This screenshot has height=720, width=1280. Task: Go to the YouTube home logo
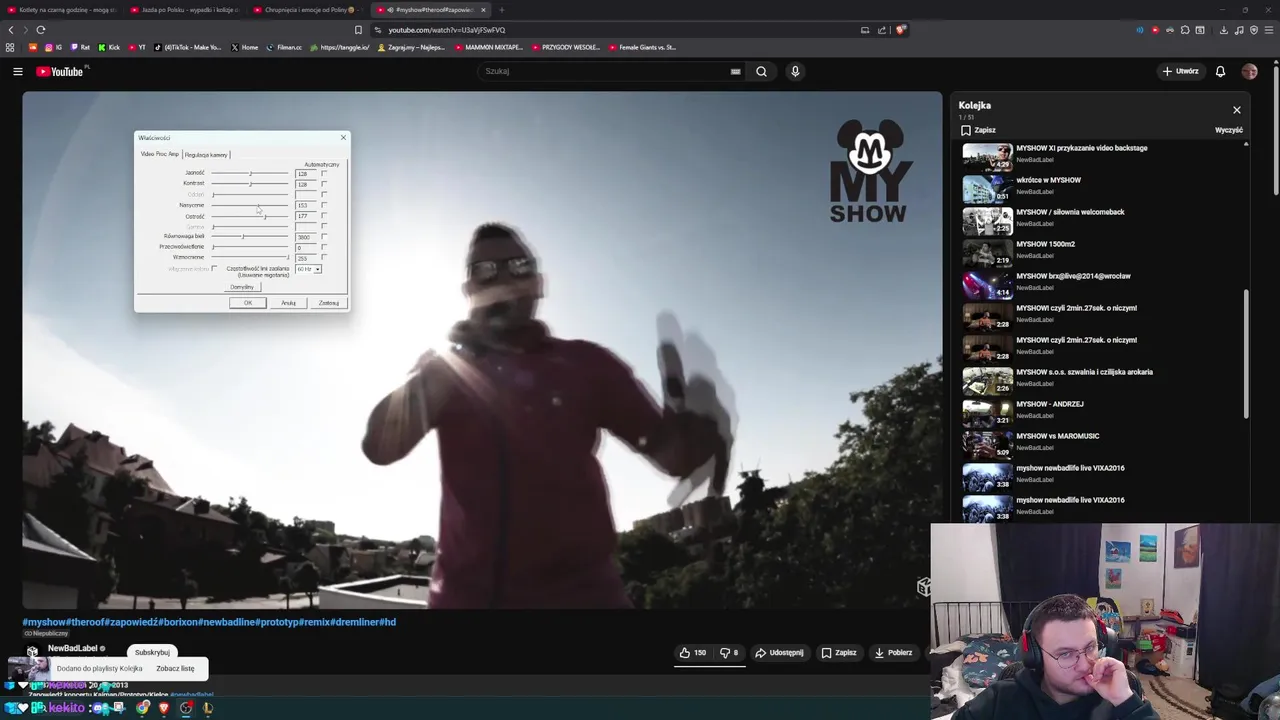point(60,71)
